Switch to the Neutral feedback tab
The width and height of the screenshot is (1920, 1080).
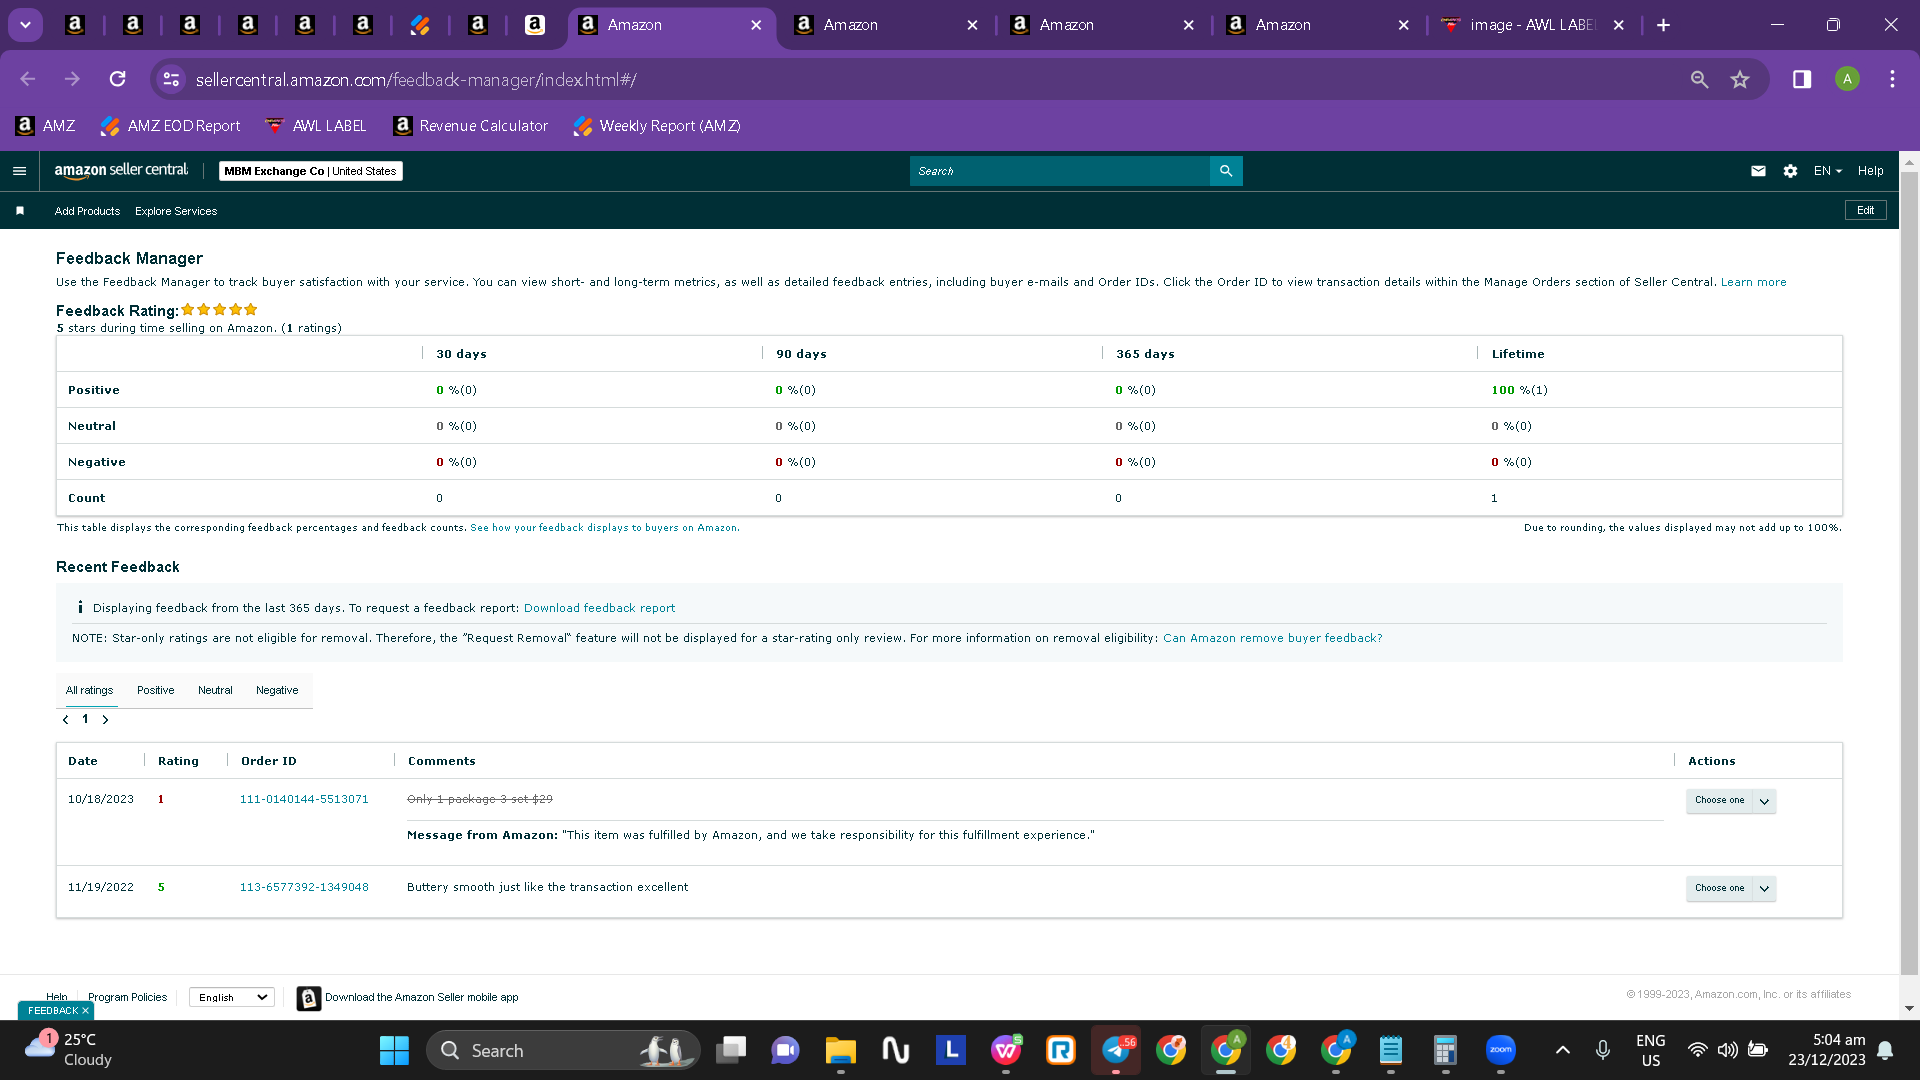(215, 690)
